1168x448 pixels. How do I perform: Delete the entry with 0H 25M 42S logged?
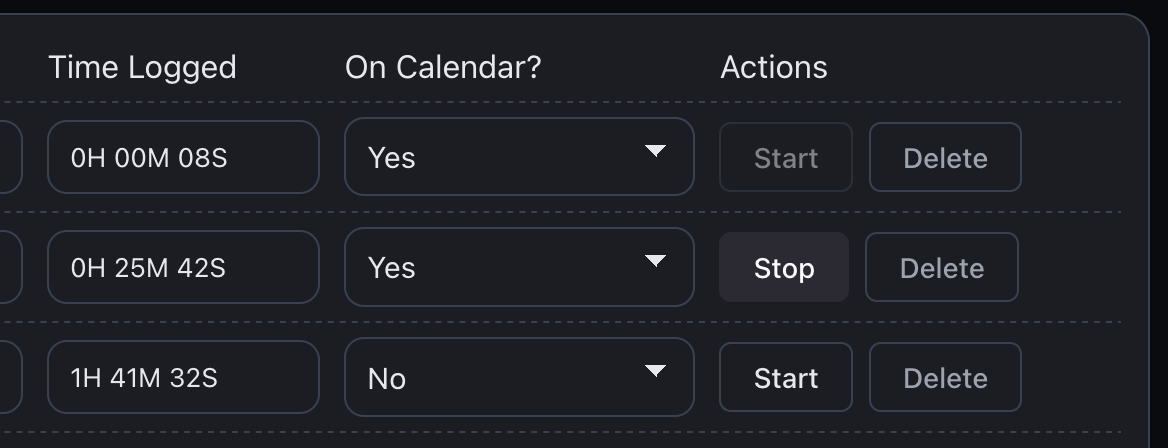click(x=942, y=267)
